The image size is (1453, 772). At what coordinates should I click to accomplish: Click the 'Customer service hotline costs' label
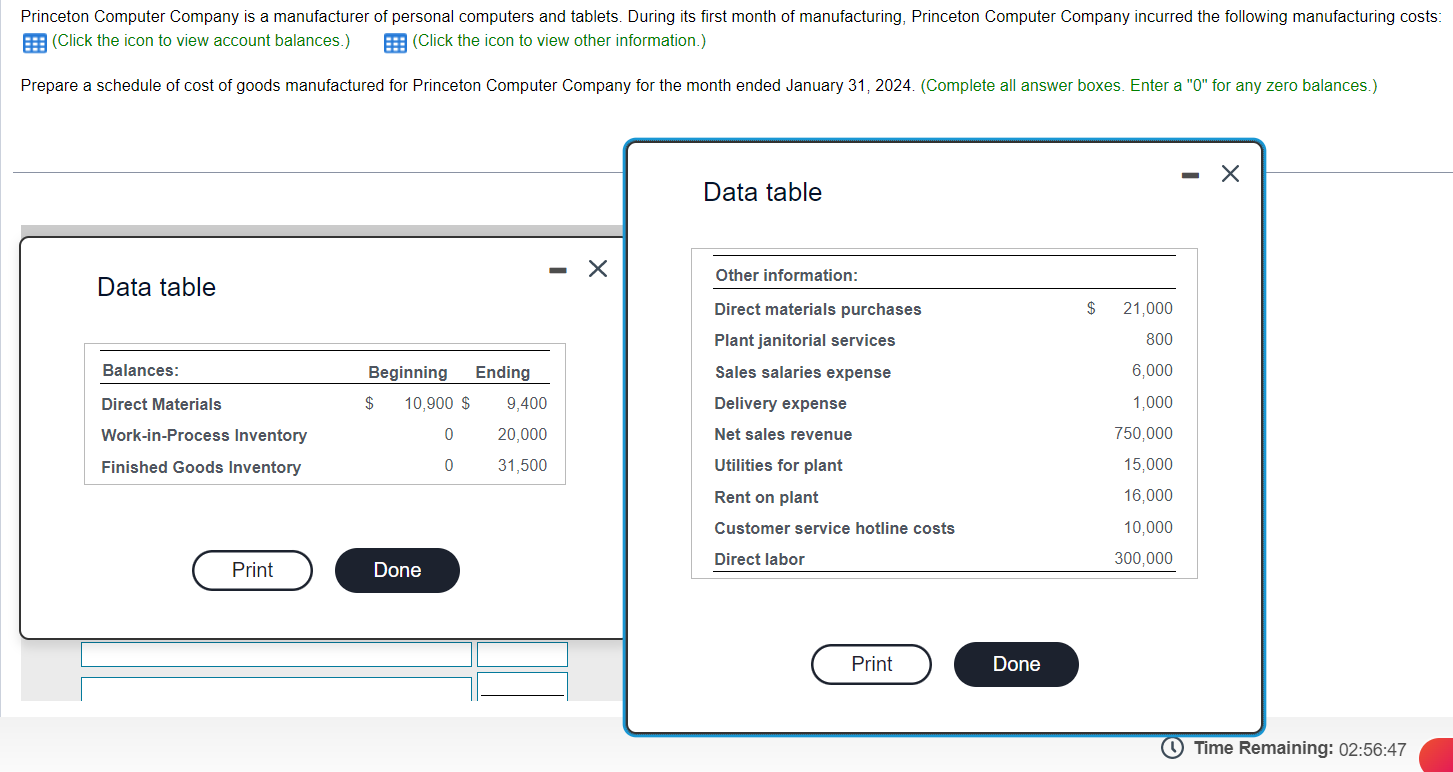click(834, 529)
